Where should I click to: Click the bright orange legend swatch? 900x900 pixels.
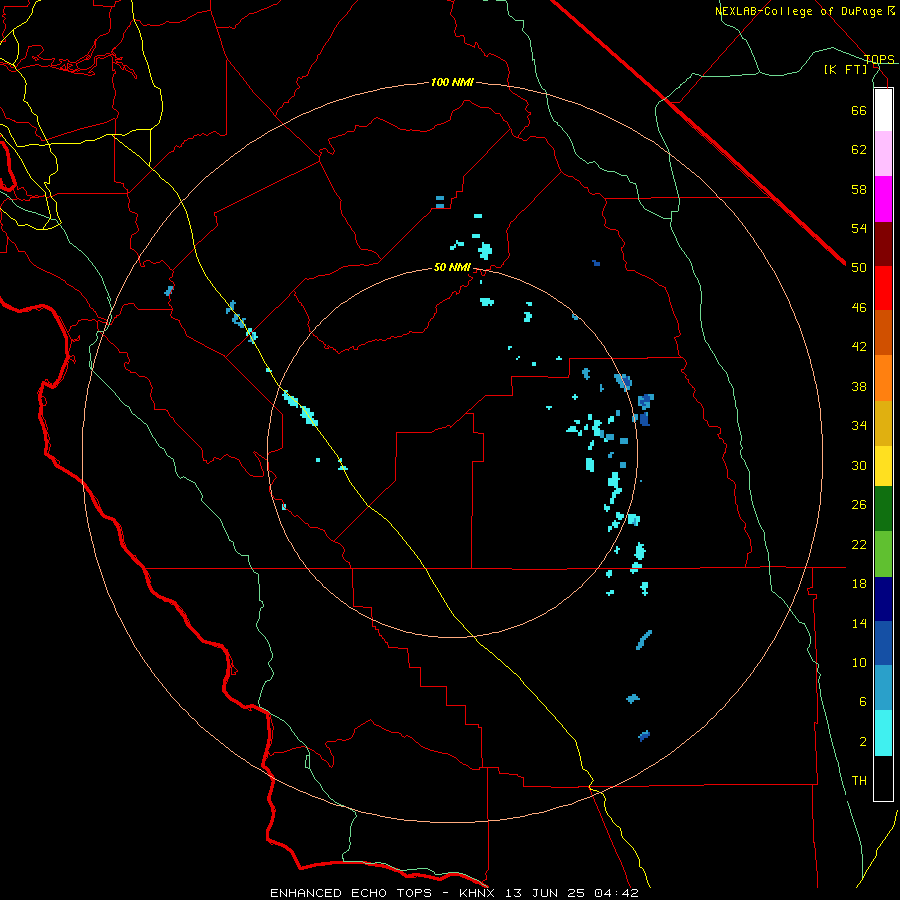(x=883, y=378)
